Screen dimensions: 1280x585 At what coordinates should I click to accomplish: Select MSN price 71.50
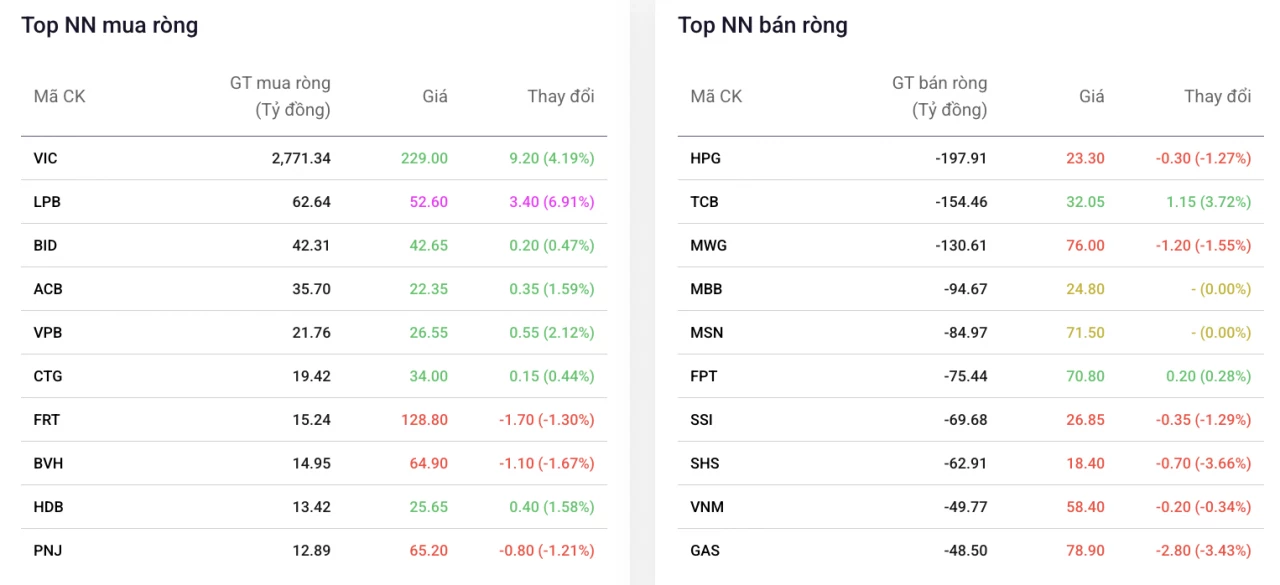coord(1085,333)
